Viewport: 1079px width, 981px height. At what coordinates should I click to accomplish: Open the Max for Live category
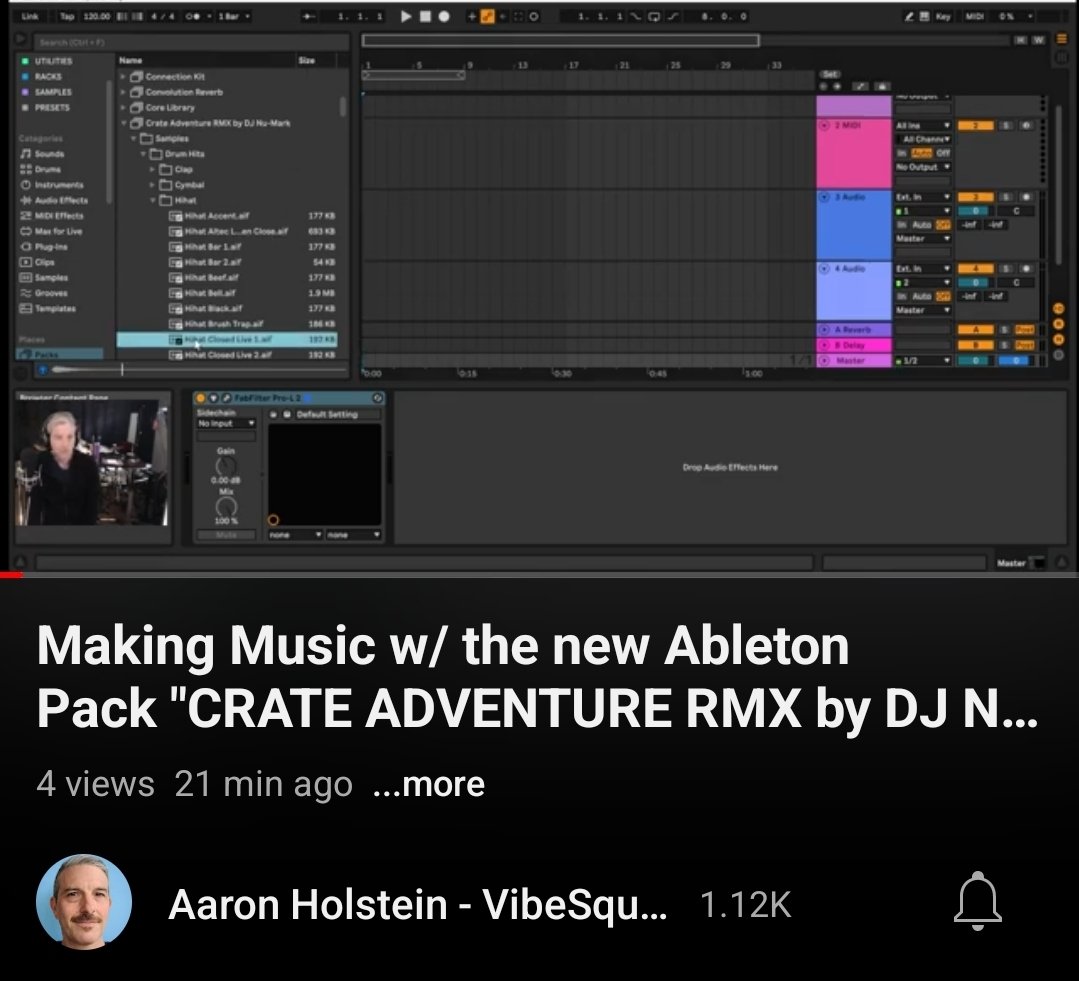click(52, 231)
